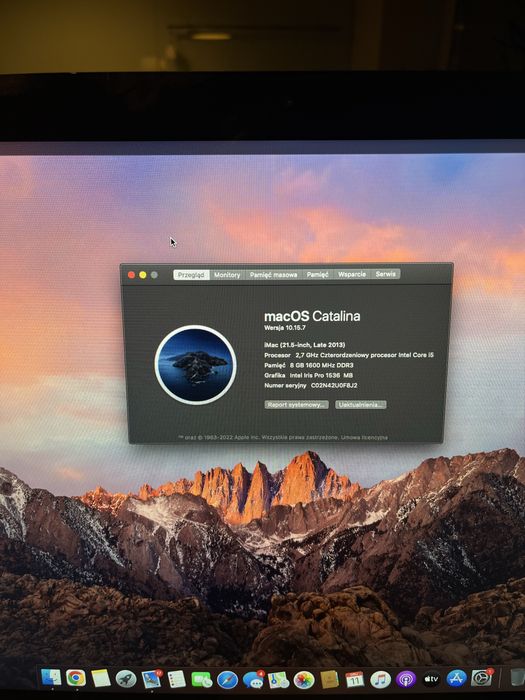Launch Music app in Dock
The width and height of the screenshot is (525, 700).
(x=380, y=679)
